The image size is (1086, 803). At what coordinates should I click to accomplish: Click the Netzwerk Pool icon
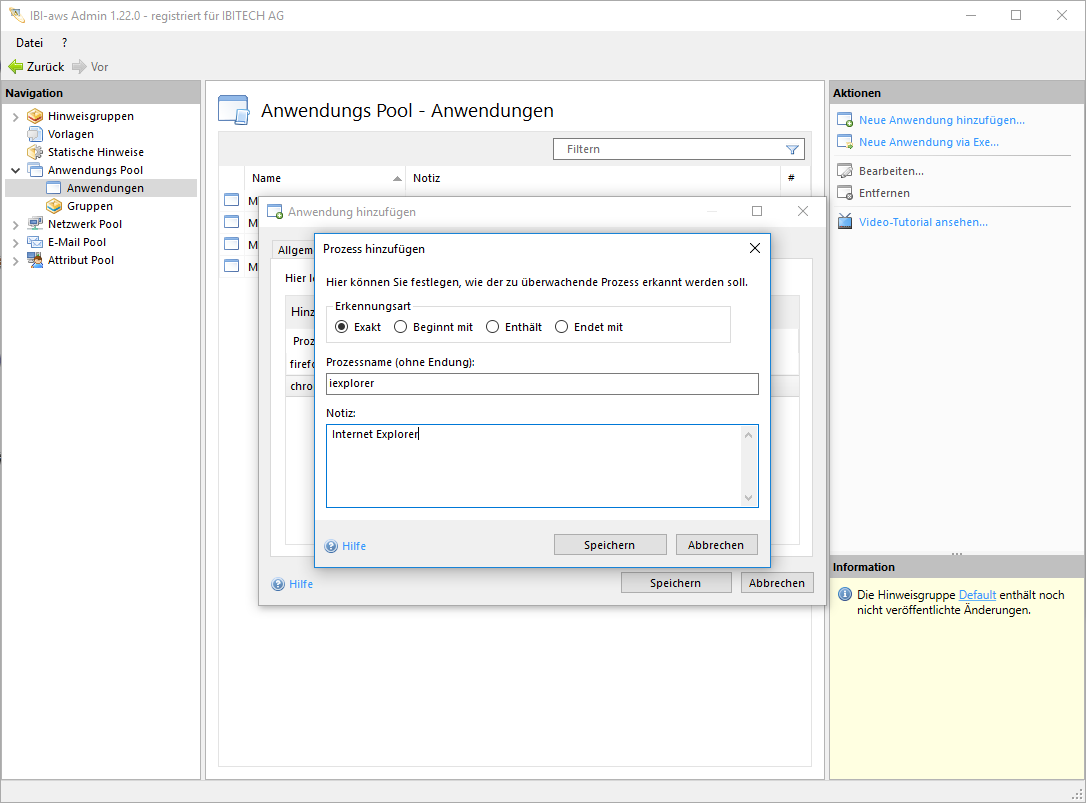coord(36,224)
